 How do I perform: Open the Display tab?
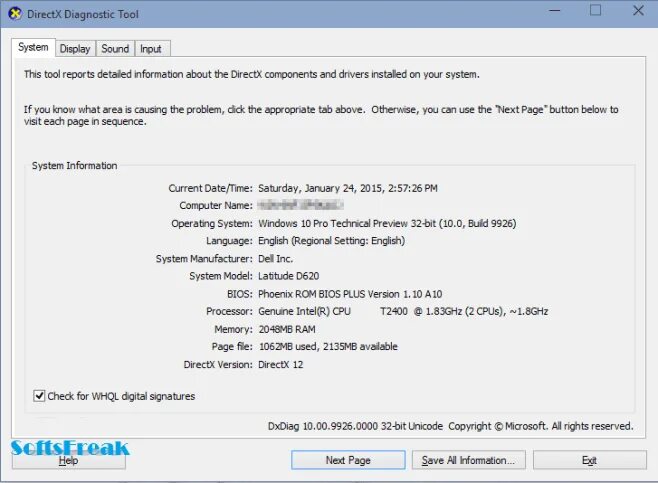pos(75,49)
